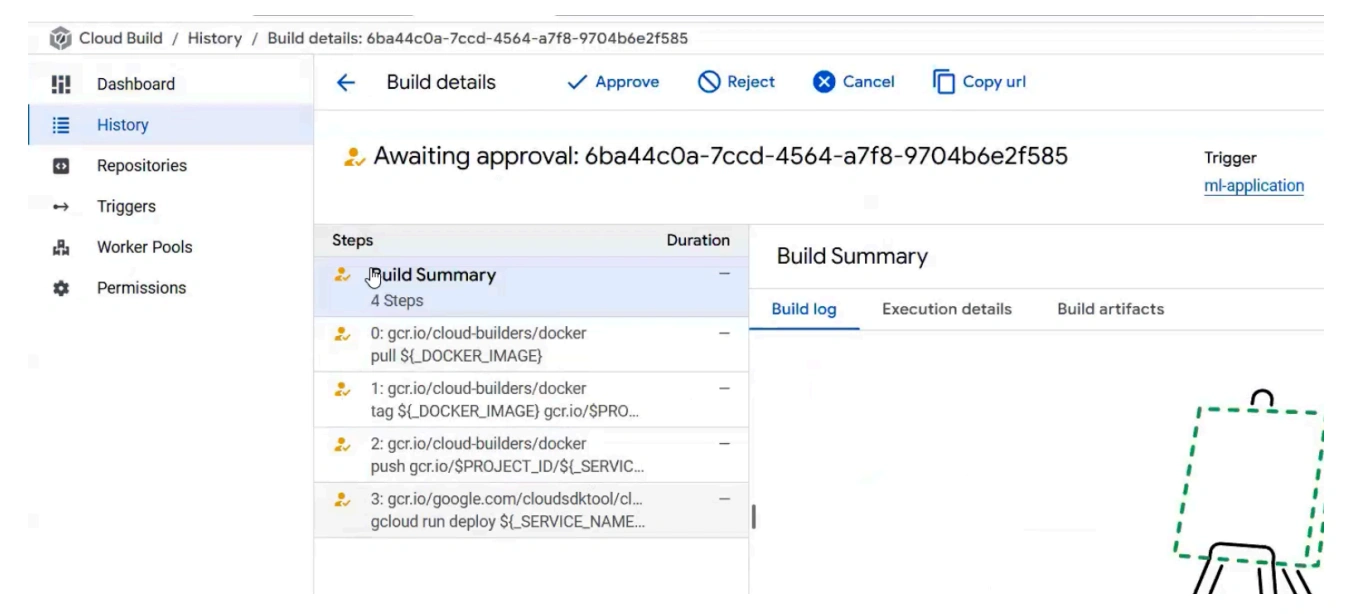Viewport: 1364px width, 614px height.
Task: Click the Approve checkmark icon
Action: click(577, 82)
